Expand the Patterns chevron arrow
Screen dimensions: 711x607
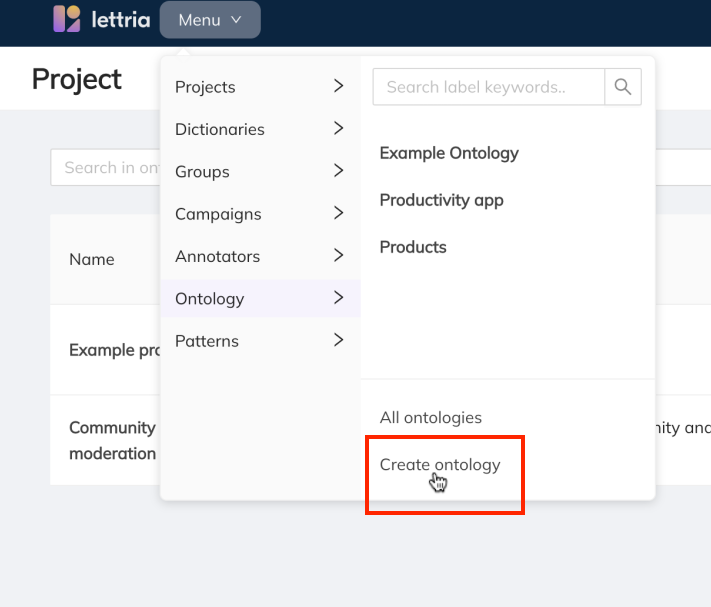click(338, 340)
